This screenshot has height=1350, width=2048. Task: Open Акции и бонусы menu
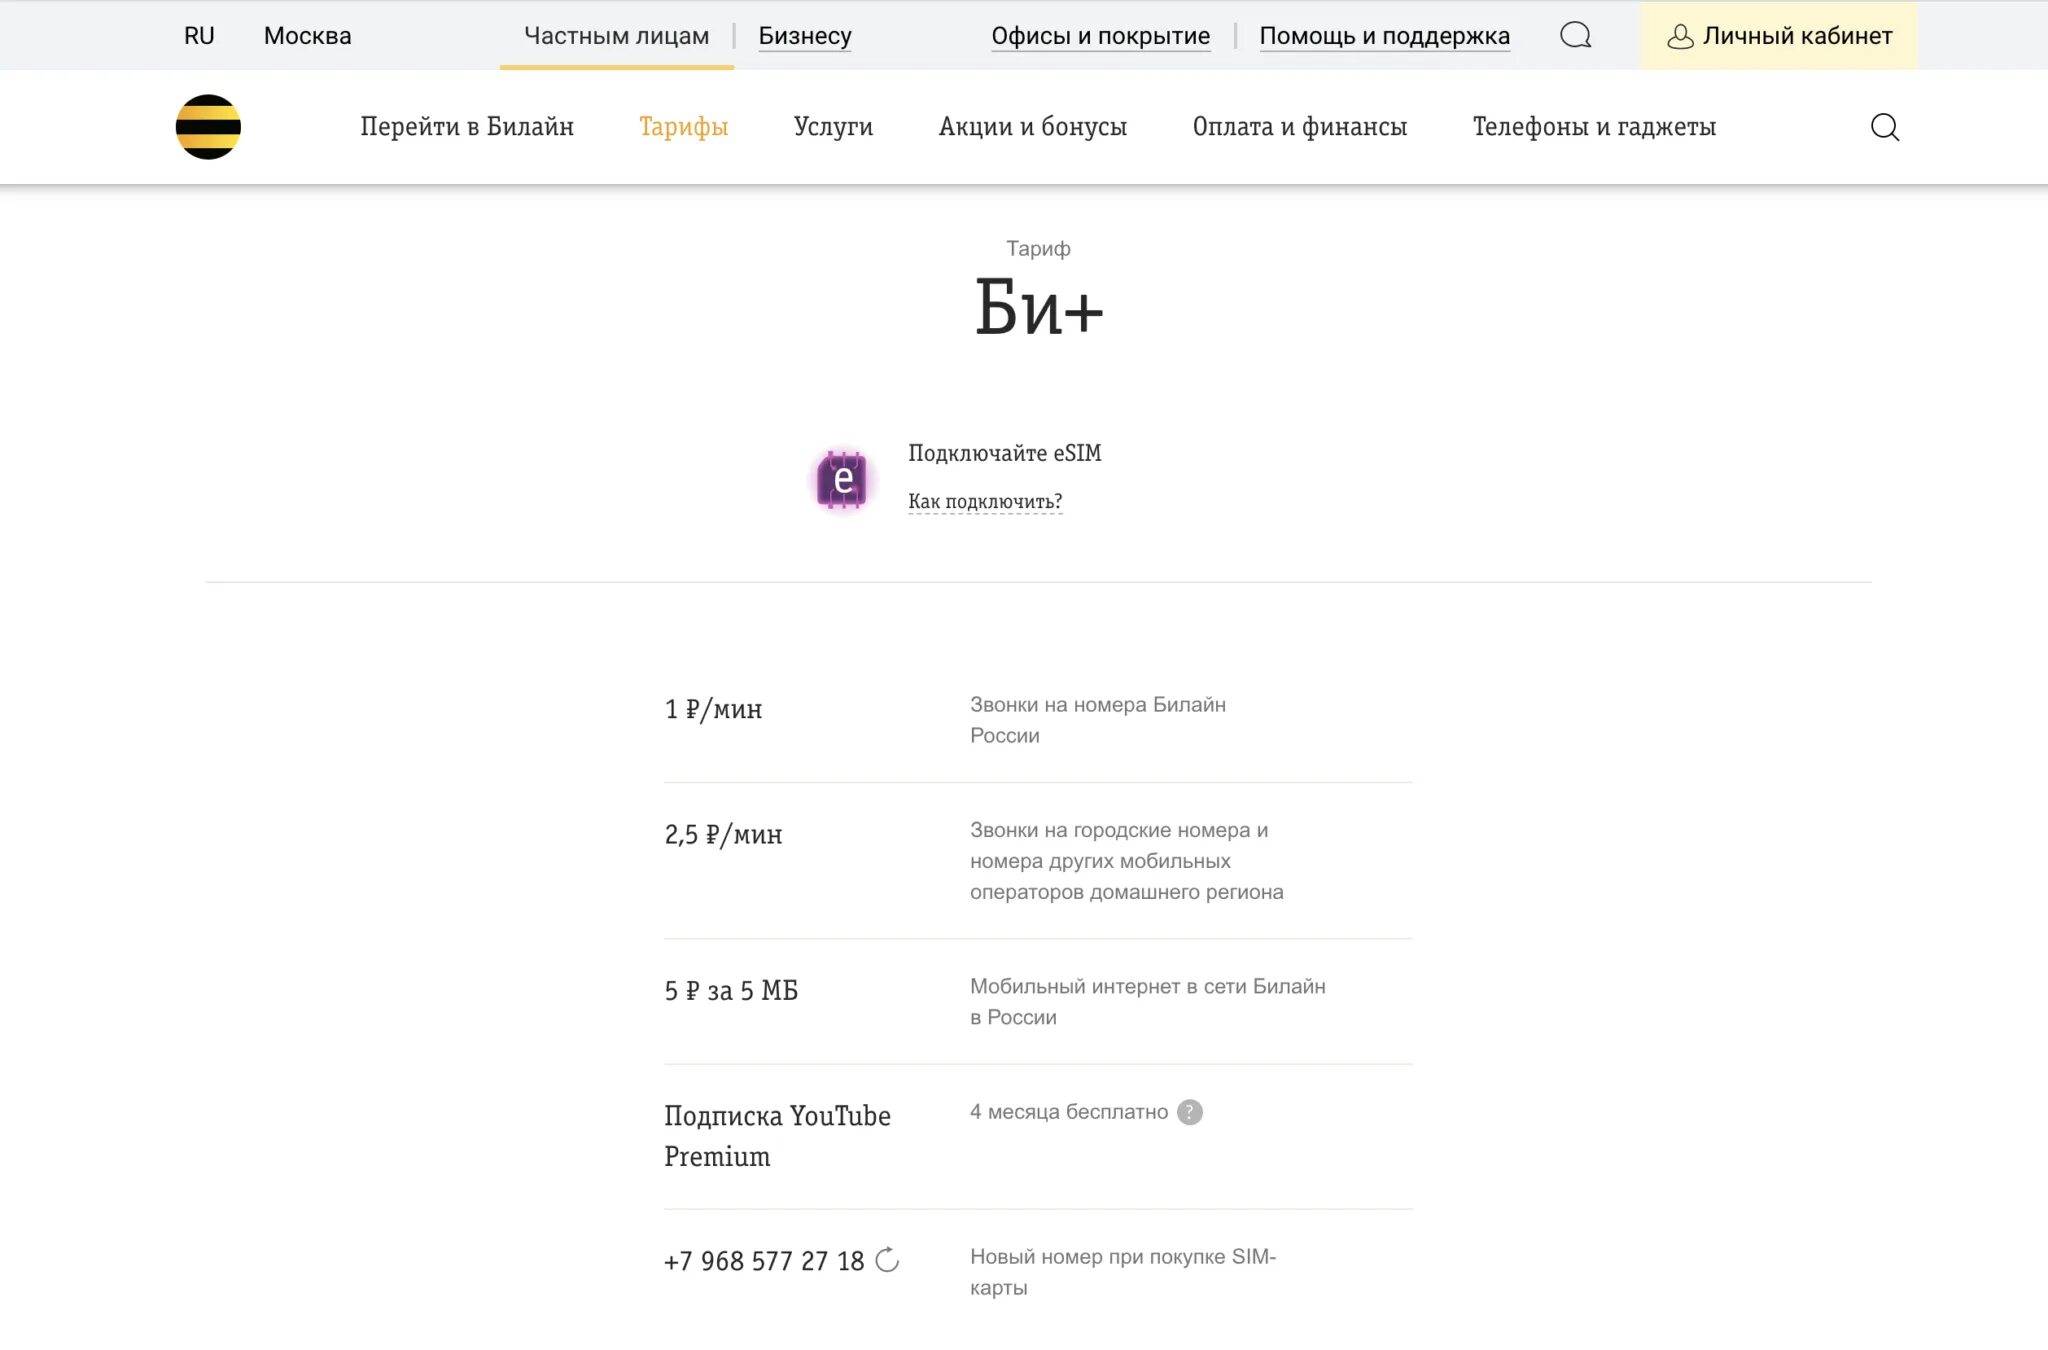coord(1032,127)
